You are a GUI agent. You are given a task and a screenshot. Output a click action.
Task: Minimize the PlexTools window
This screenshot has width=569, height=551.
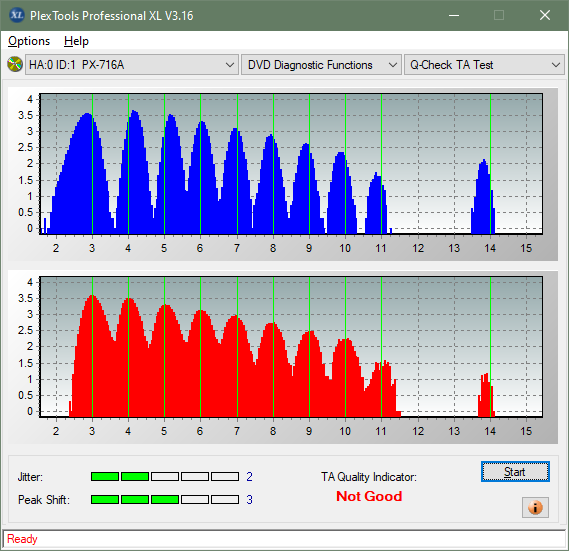point(454,16)
